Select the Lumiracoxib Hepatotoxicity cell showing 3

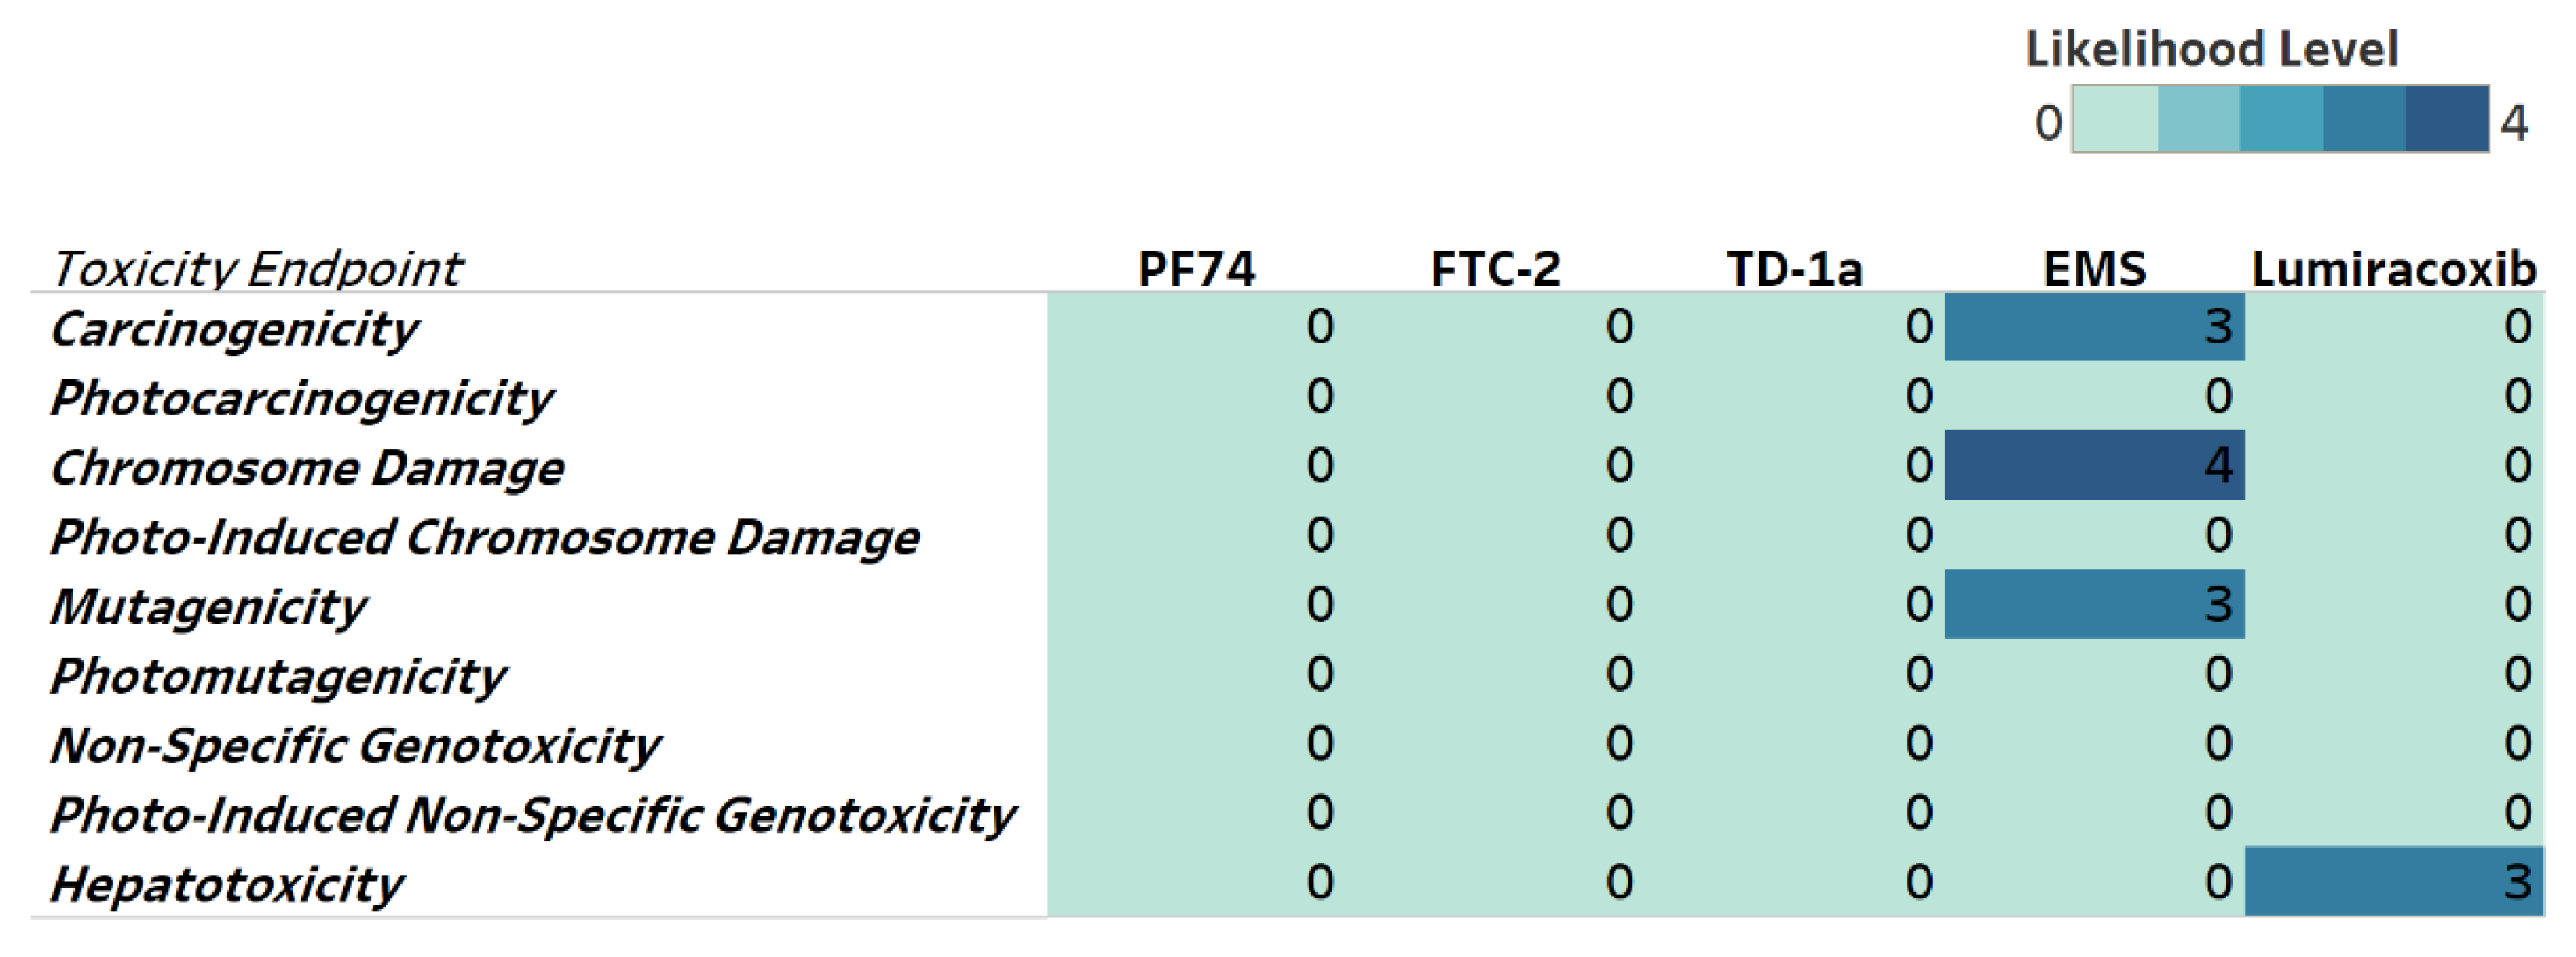(x=2393, y=881)
